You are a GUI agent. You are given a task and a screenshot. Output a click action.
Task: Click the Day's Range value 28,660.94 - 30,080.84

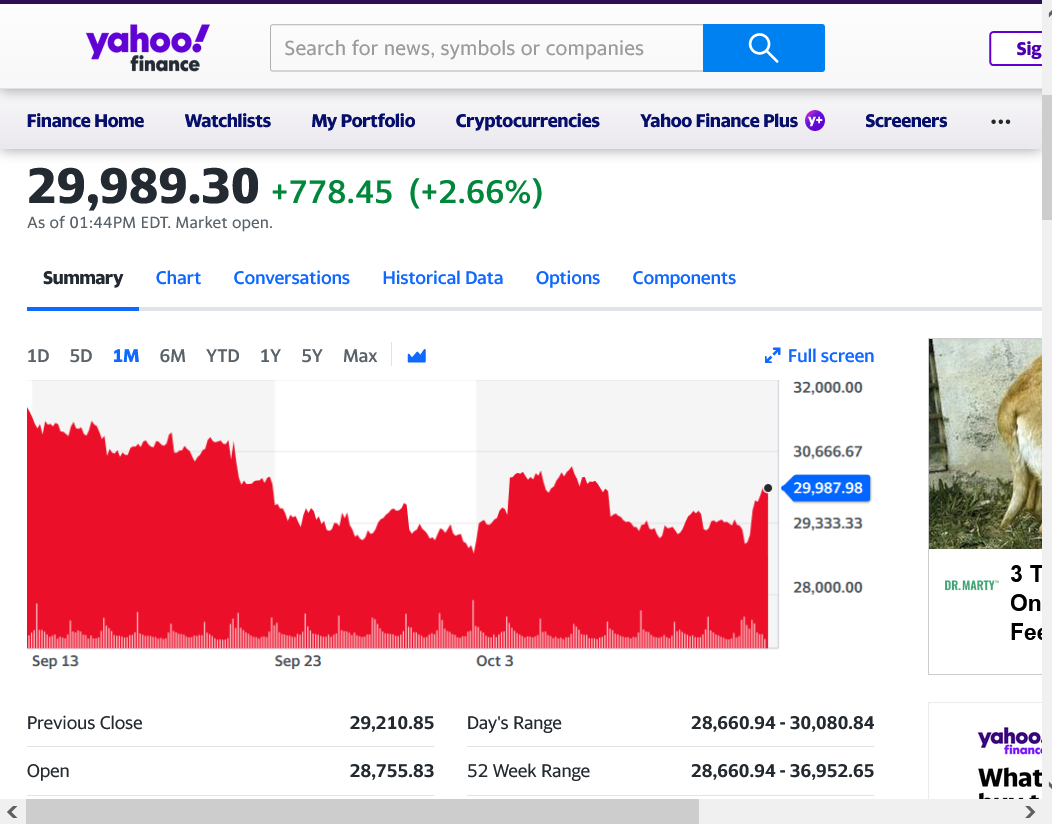coord(782,723)
